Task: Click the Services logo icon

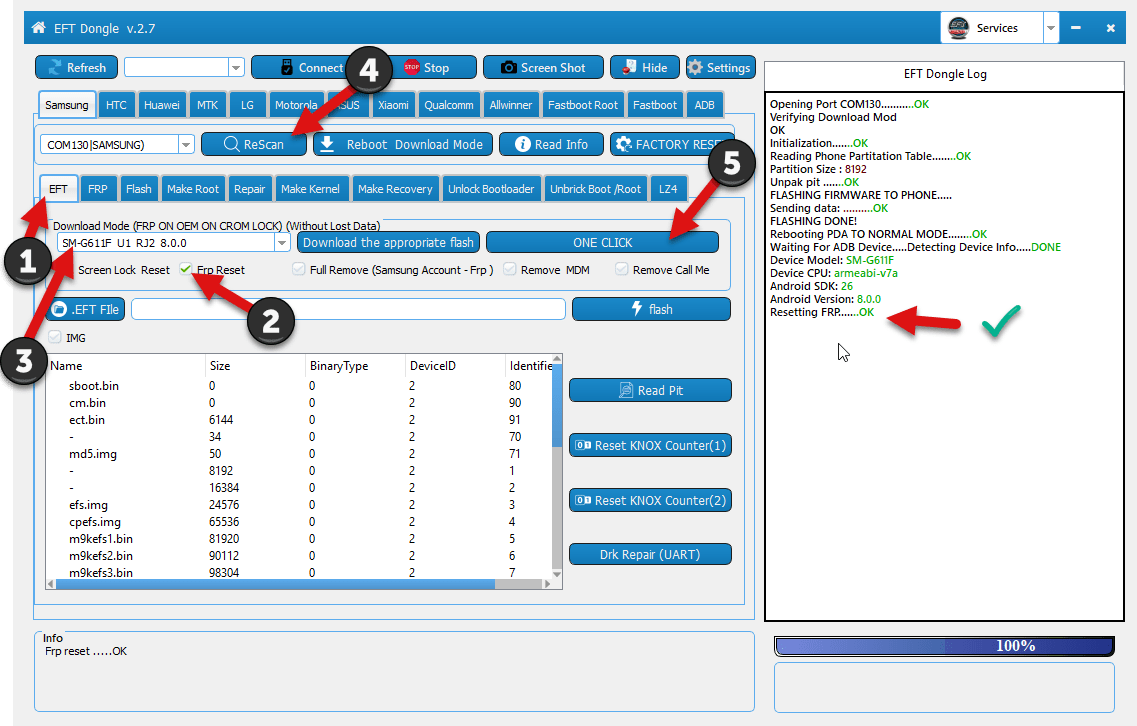Action: (959, 28)
